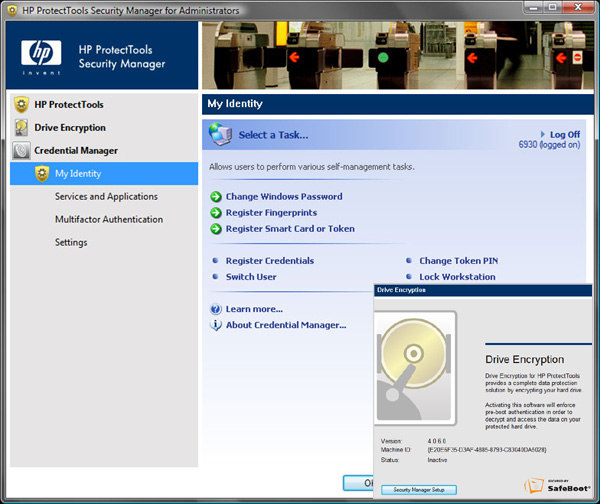The height and width of the screenshot is (504, 600).
Task: Open Services and Applications
Action: click(x=106, y=197)
